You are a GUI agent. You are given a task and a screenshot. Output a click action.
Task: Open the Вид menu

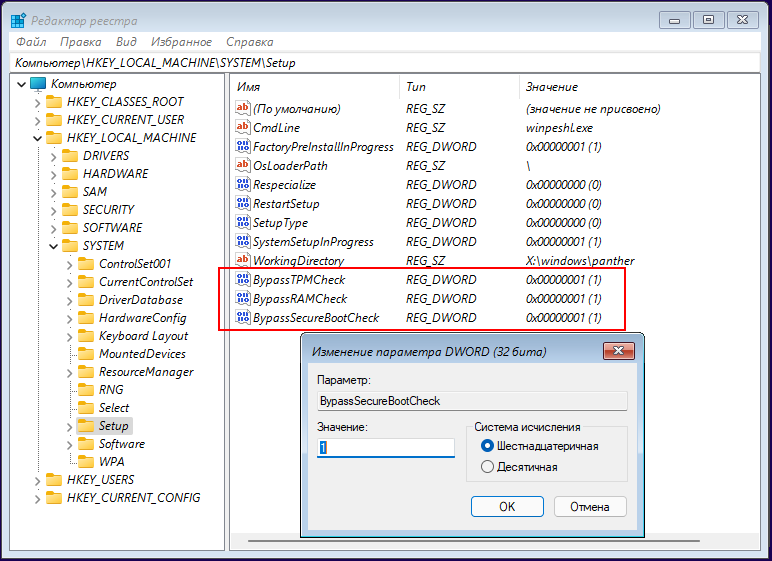[x=126, y=42]
